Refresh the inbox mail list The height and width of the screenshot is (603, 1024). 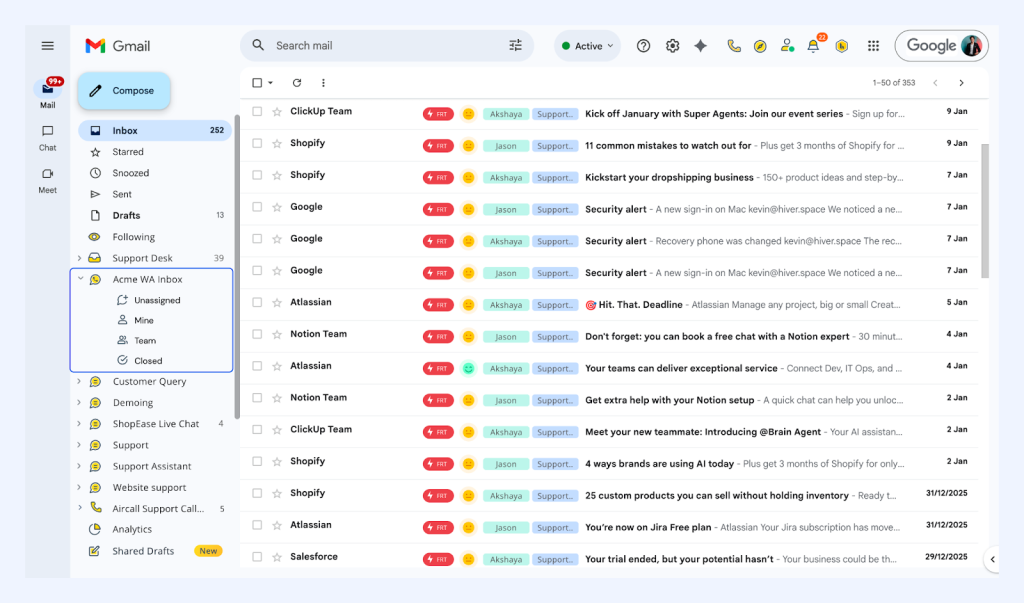click(296, 83)
